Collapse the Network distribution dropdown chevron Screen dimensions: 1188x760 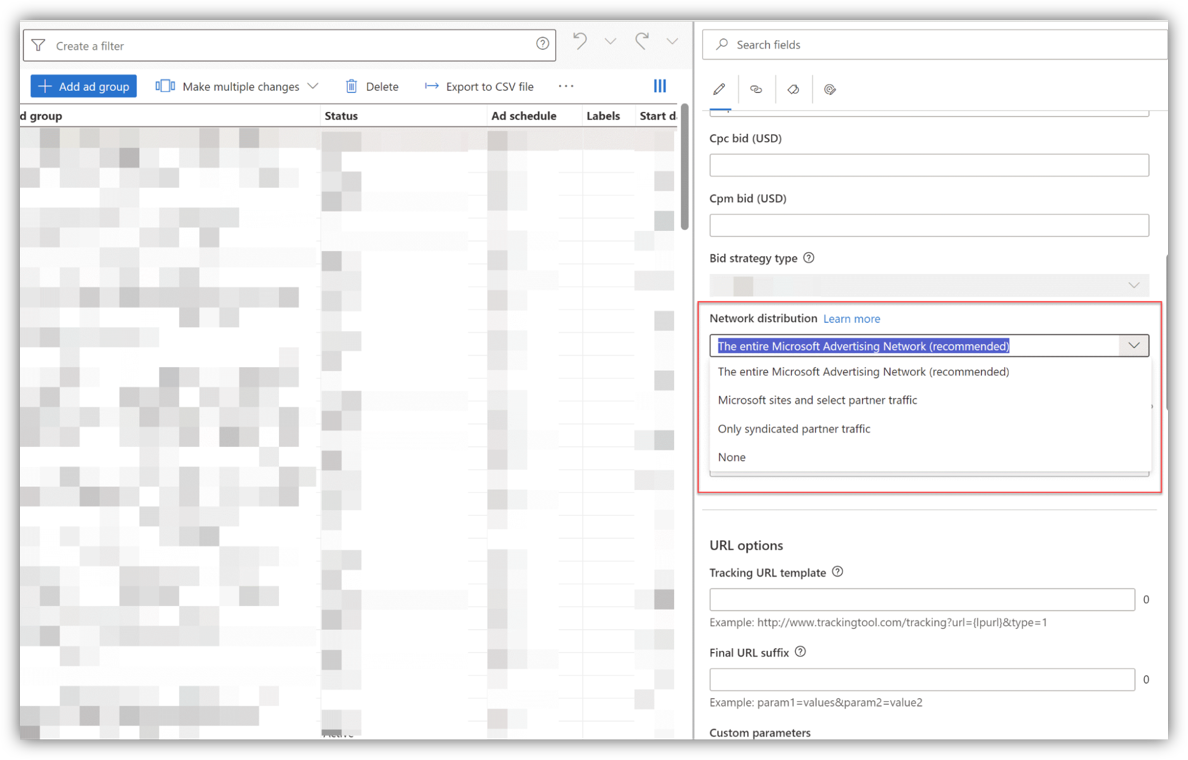coord(1134,346)
